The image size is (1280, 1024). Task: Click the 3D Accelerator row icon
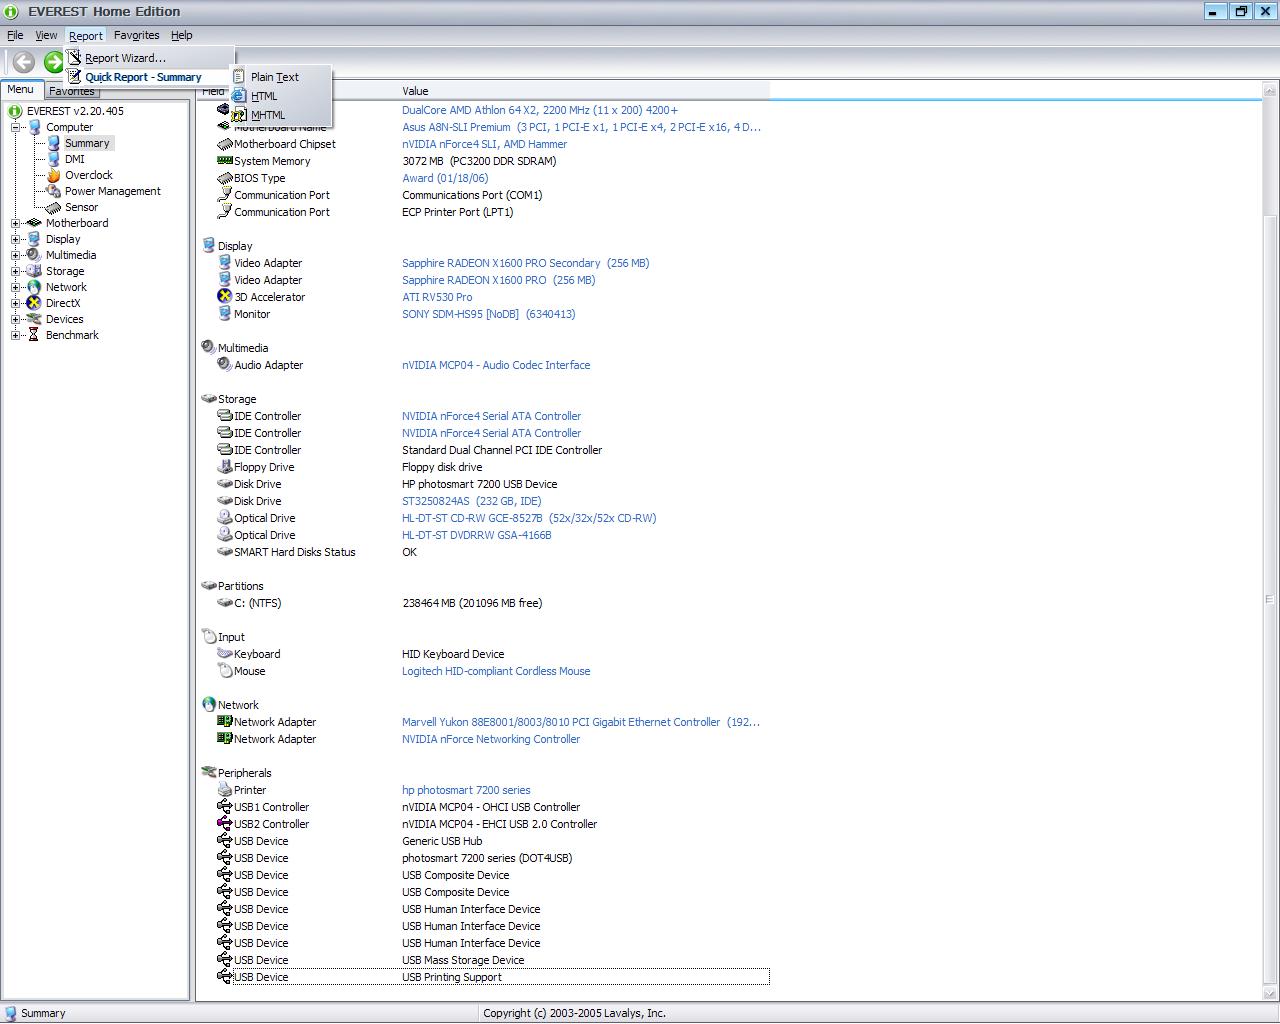(x=224, y=297)
